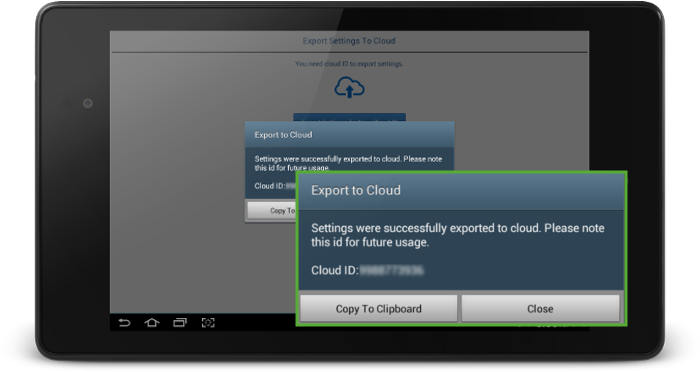Click the tablet's front camera lens
700x372 pixels.
click(88, 104)
